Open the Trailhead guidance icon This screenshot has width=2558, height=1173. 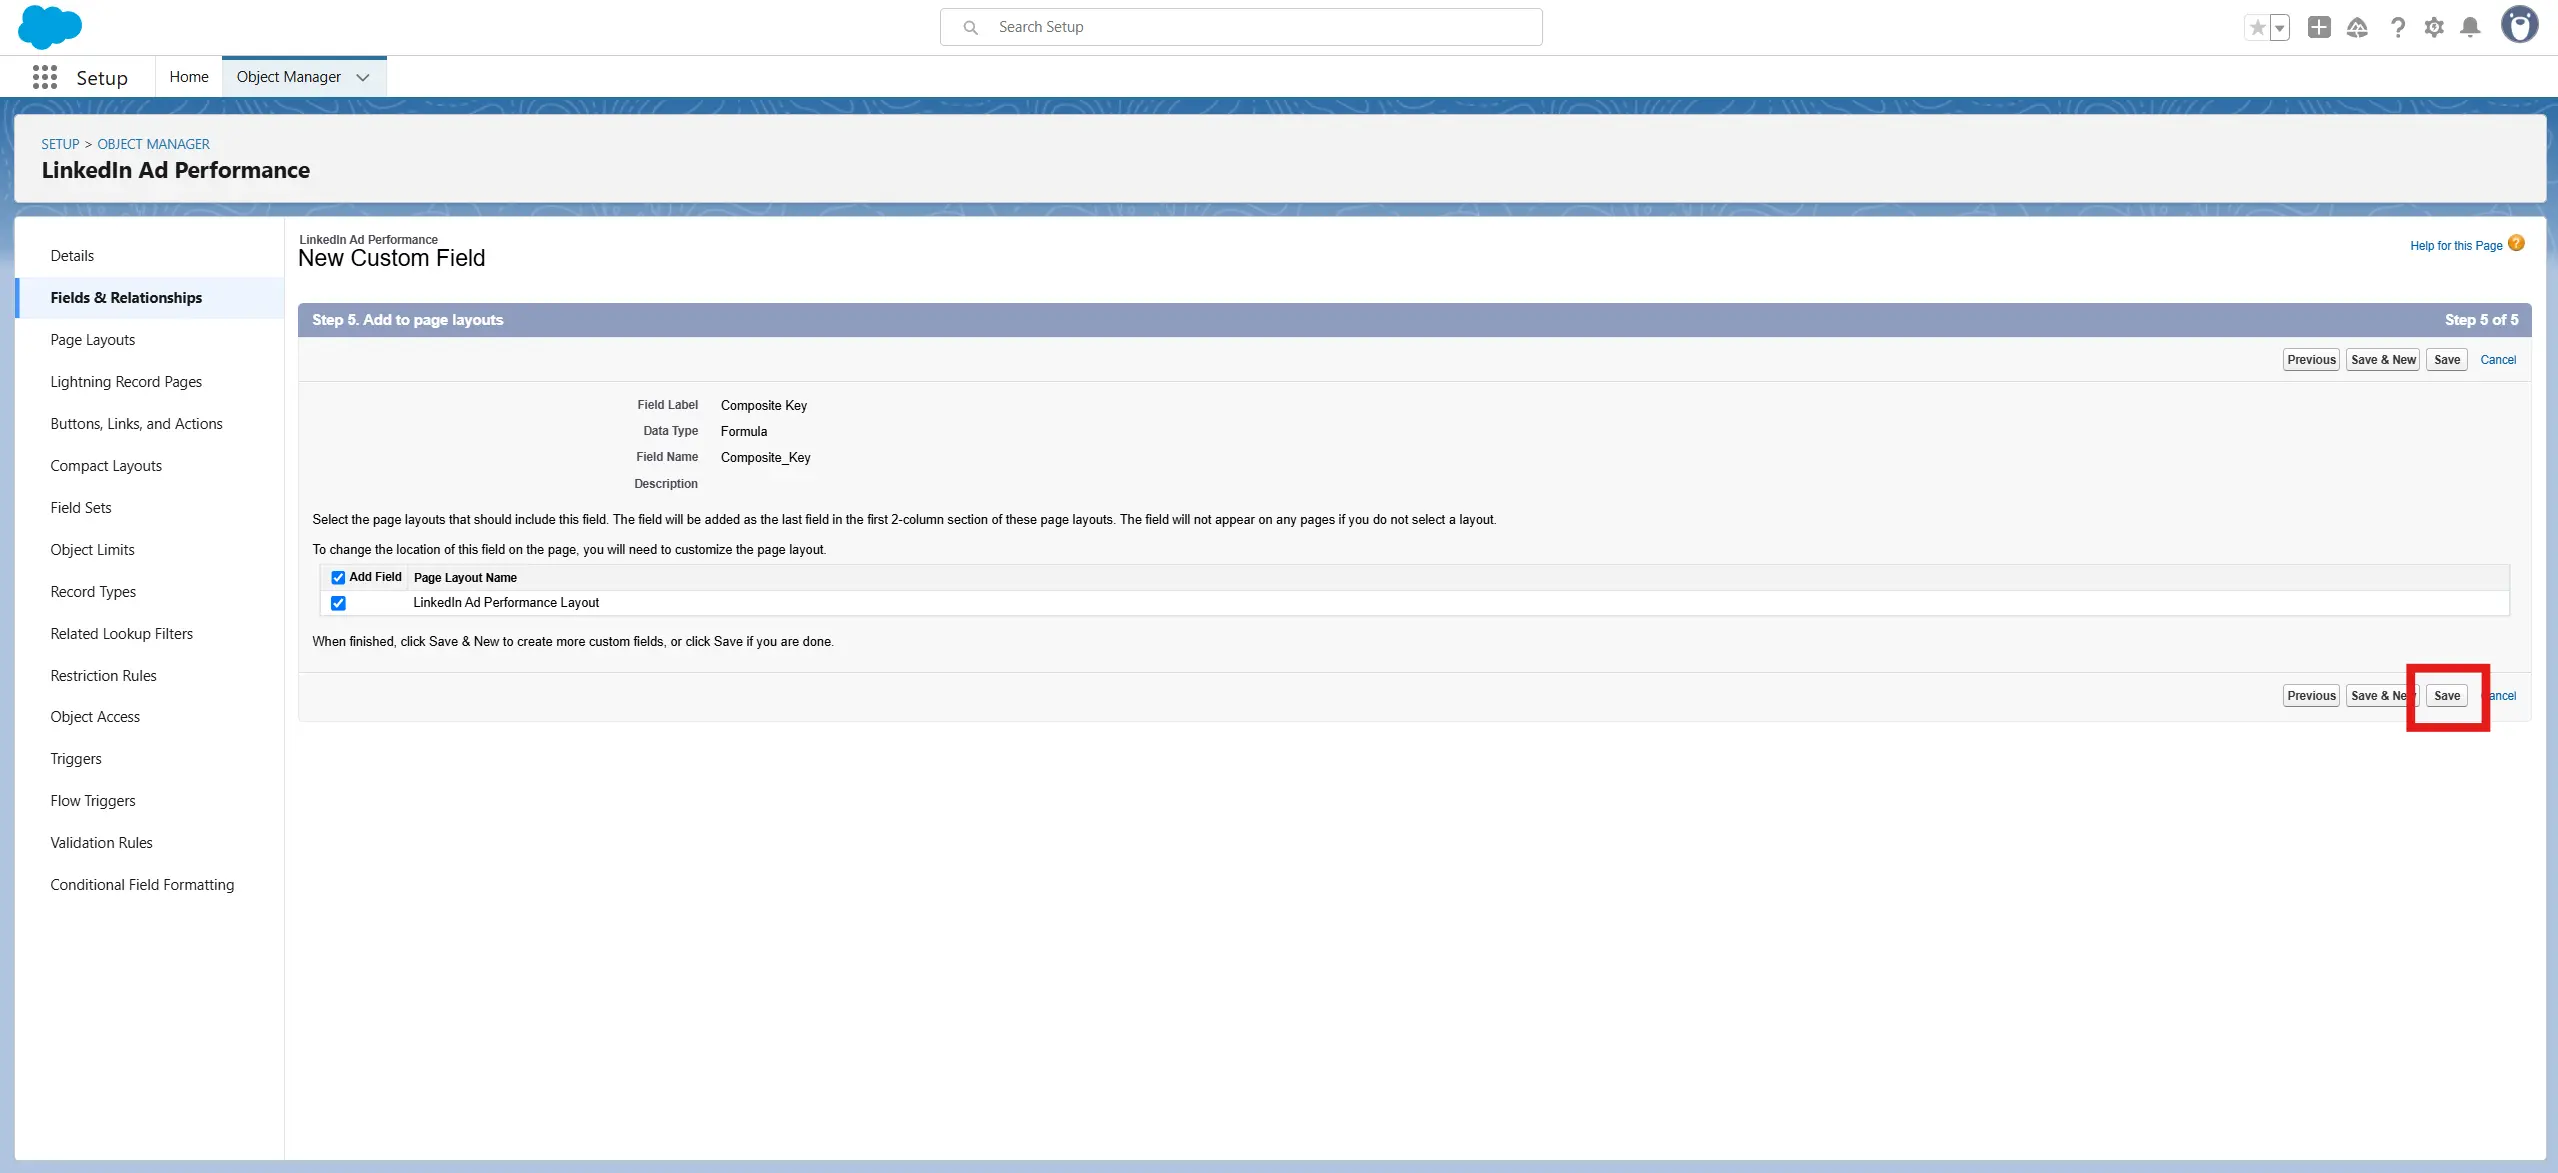pos(2357,27)
